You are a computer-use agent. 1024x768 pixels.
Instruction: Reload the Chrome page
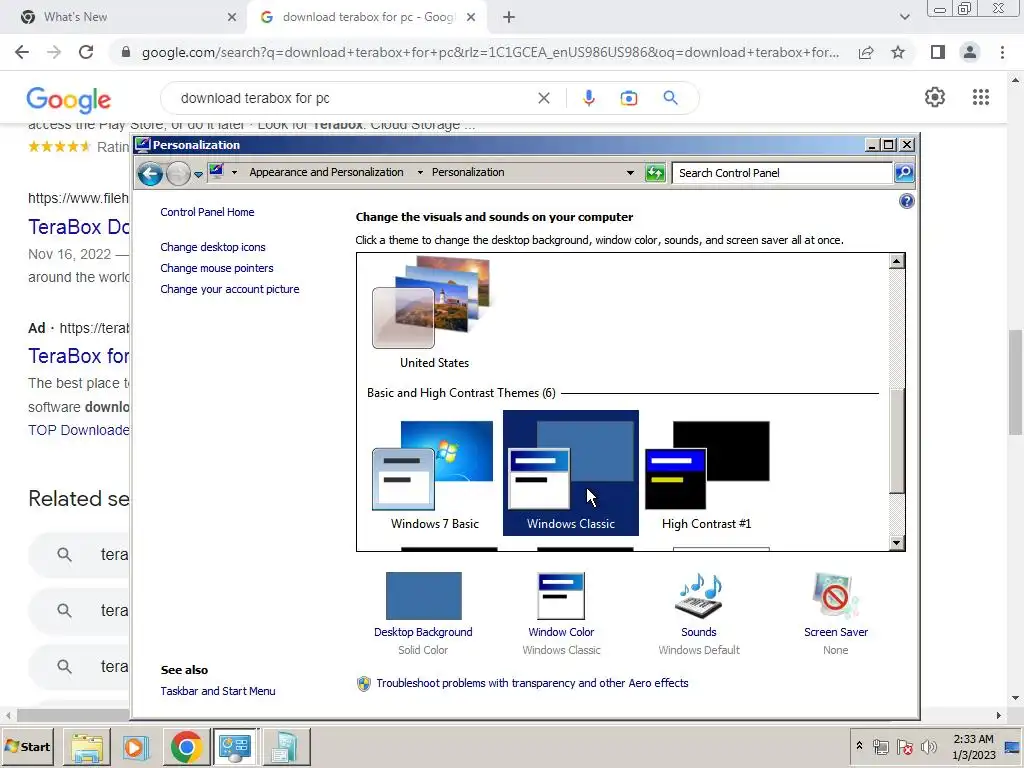[86, 52]
